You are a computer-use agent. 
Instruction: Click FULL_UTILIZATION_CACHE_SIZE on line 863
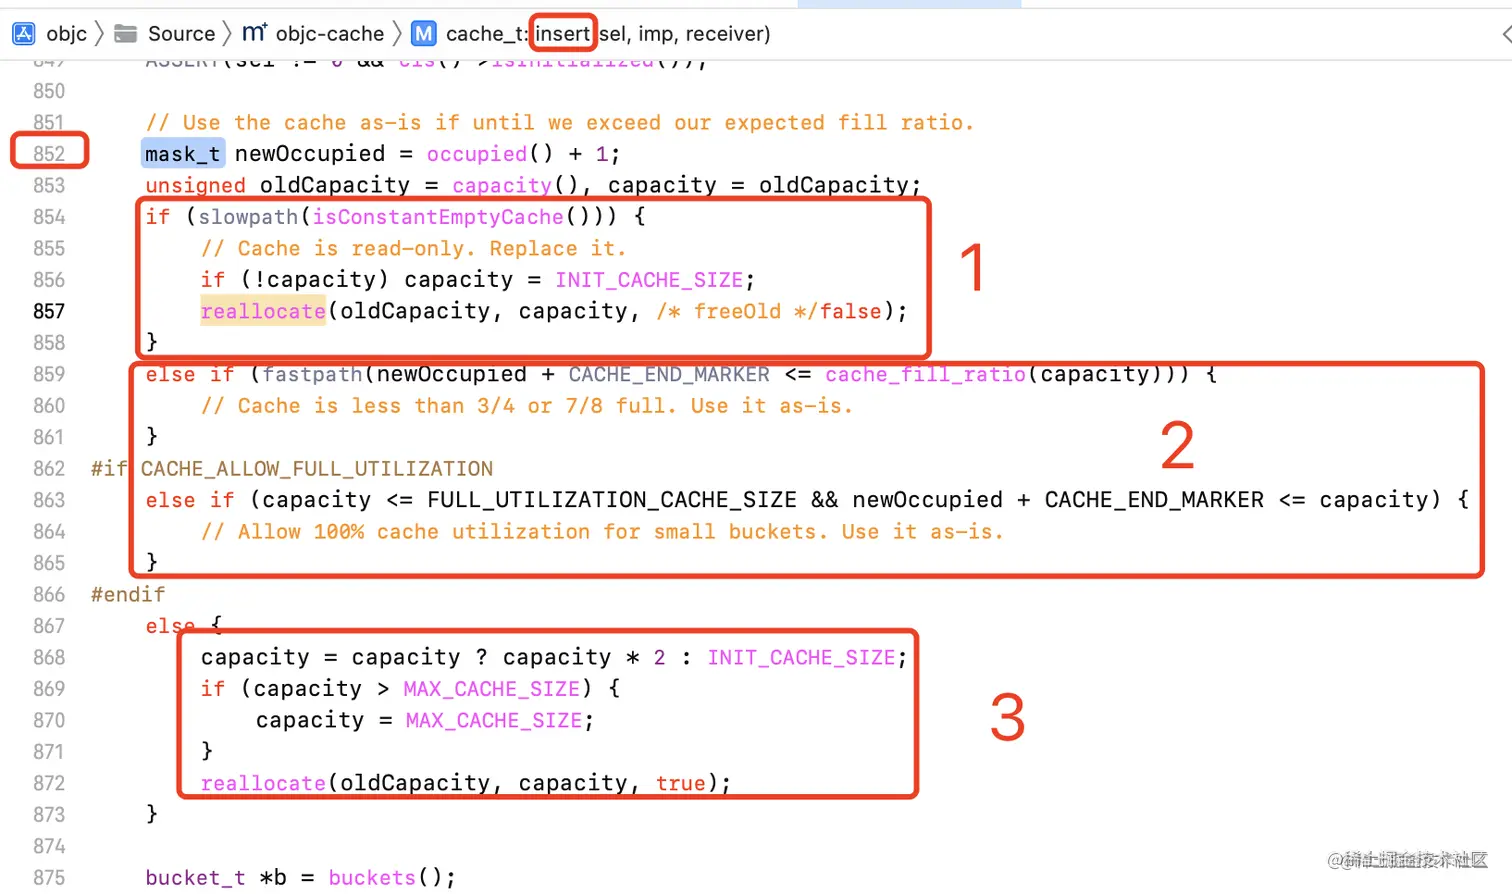coord(612,500)
